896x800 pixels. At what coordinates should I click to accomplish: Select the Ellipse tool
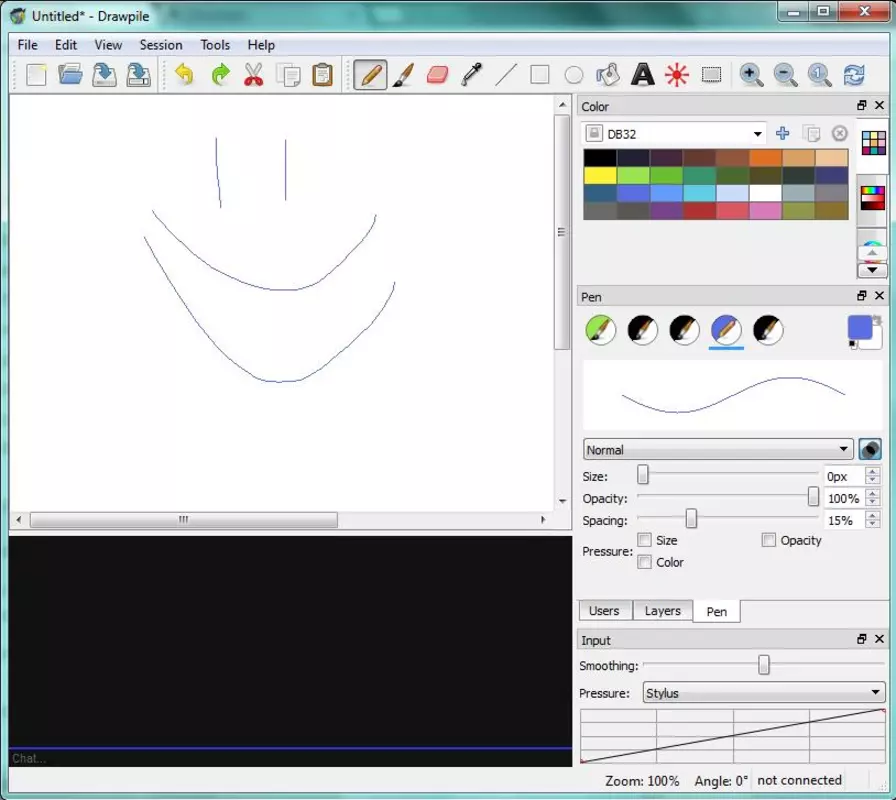click(x=574, y=75)
